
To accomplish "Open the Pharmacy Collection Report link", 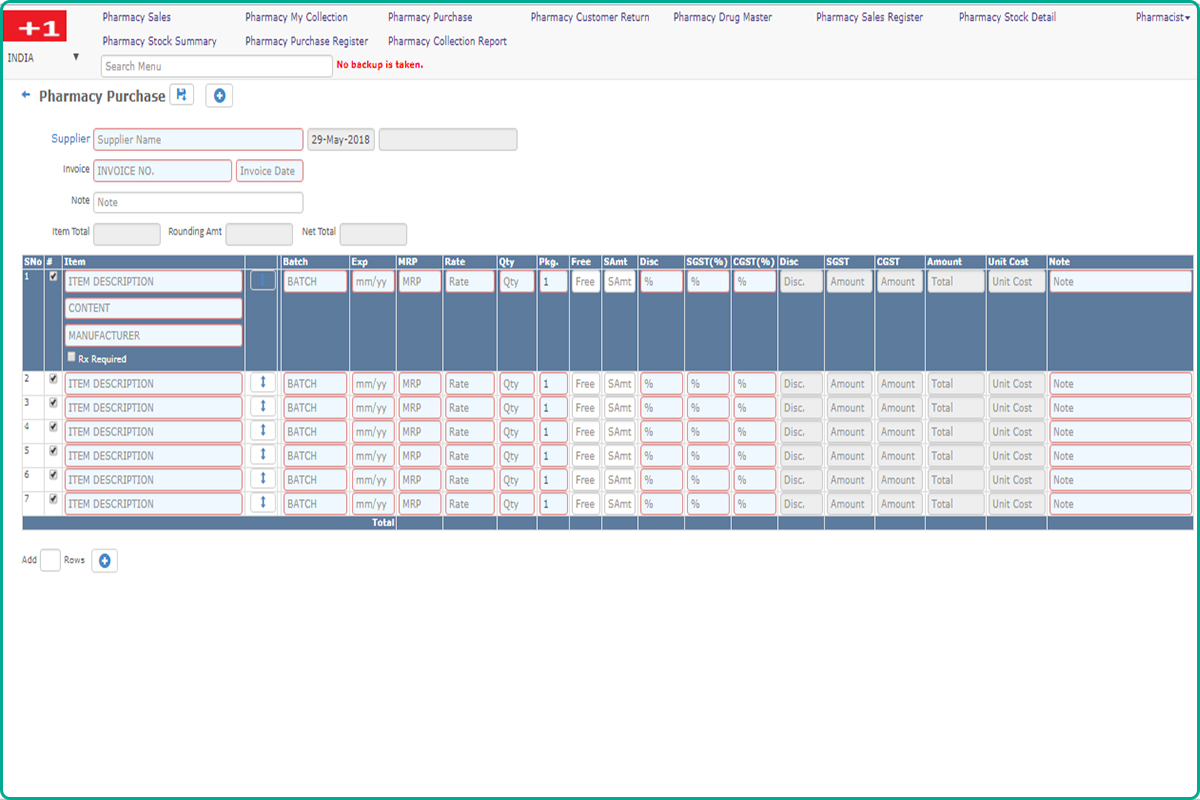I will [447, 42].
